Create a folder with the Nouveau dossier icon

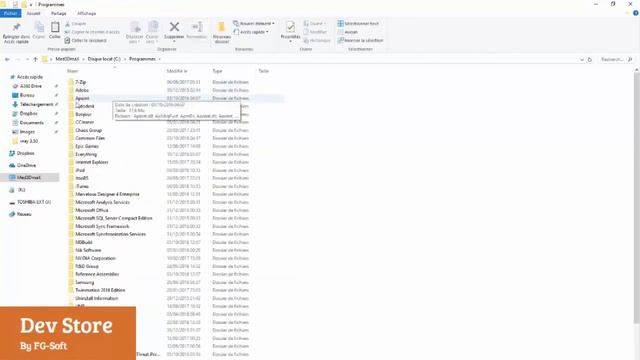[x=222, y=27]
